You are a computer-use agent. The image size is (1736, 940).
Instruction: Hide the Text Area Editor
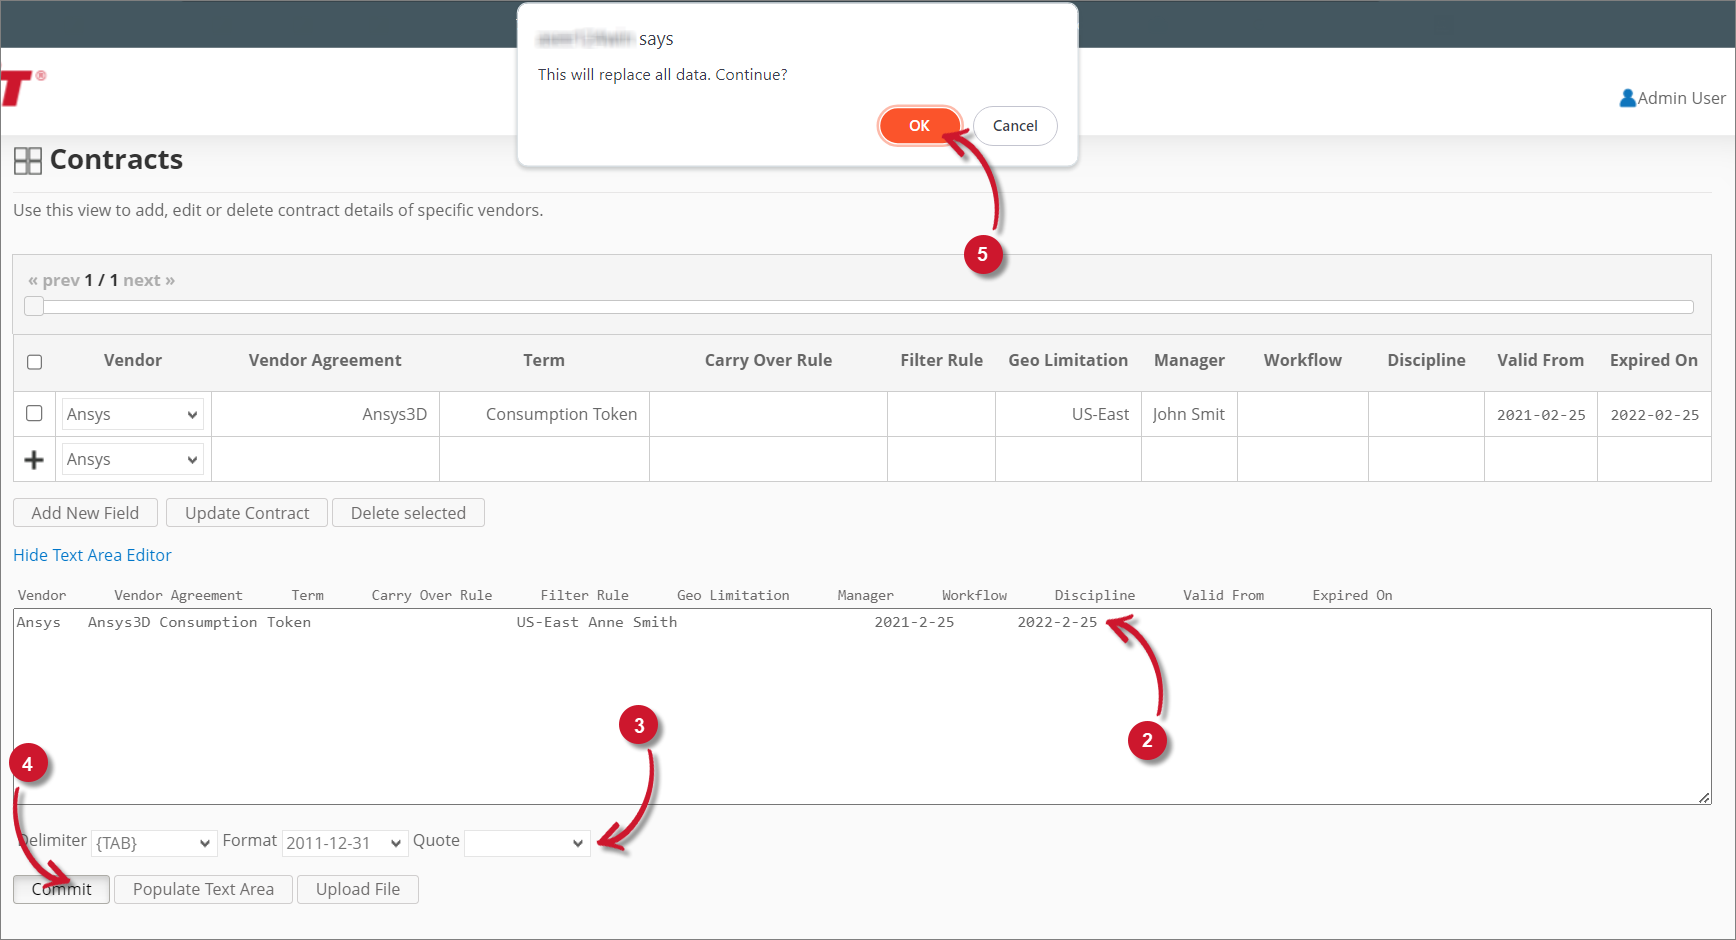tap(92, 555)
